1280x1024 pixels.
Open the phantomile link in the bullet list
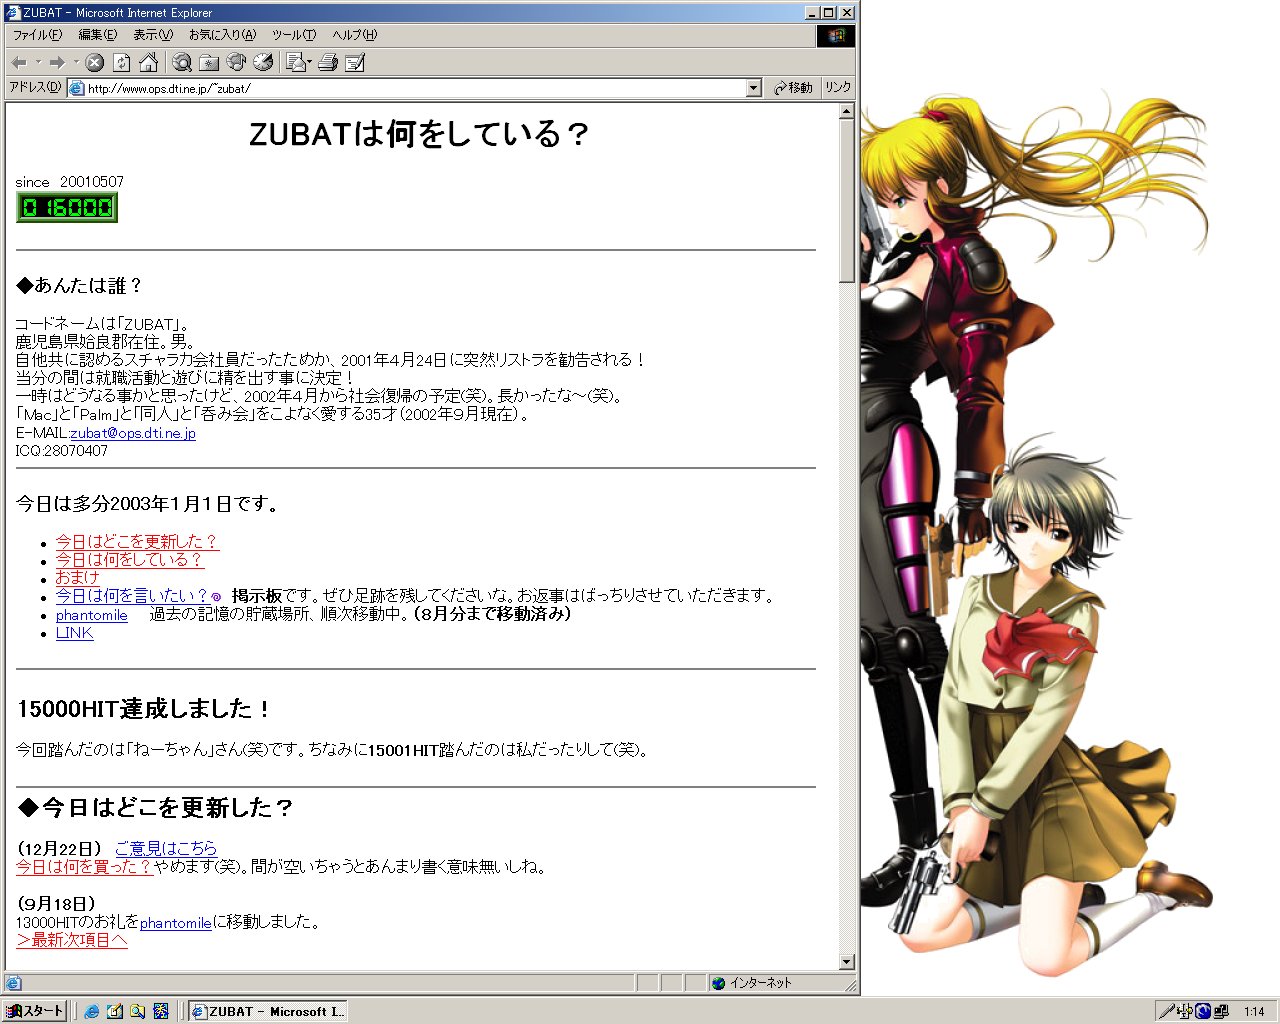92,615
